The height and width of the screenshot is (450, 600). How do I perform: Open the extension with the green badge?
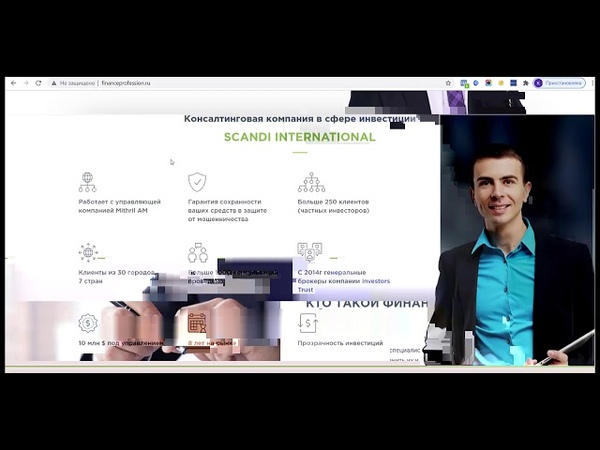[x=464, y=83]
